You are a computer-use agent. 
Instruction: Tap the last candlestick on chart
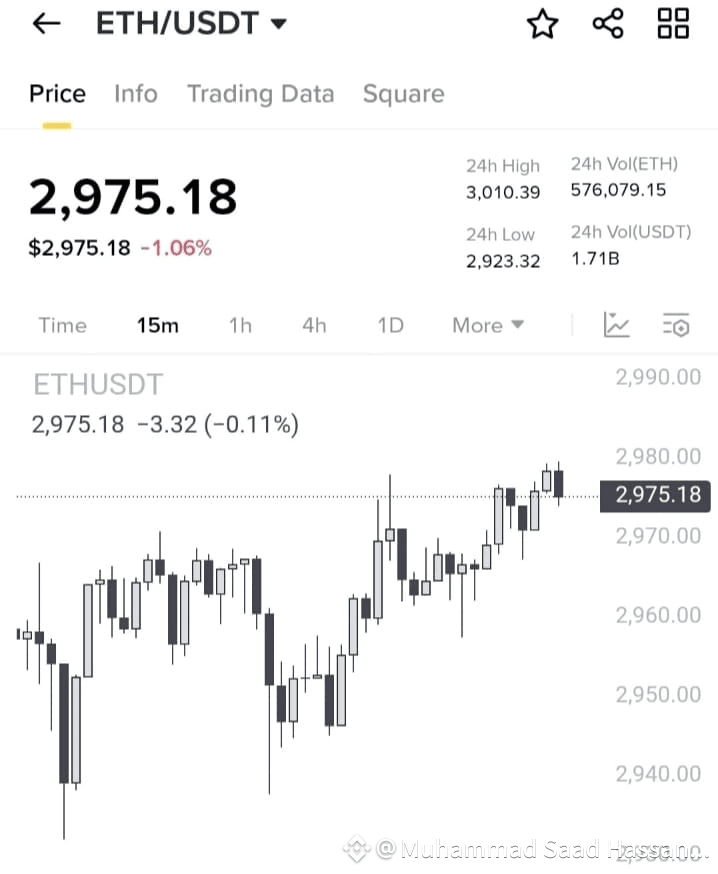click(x=559, y=483)
